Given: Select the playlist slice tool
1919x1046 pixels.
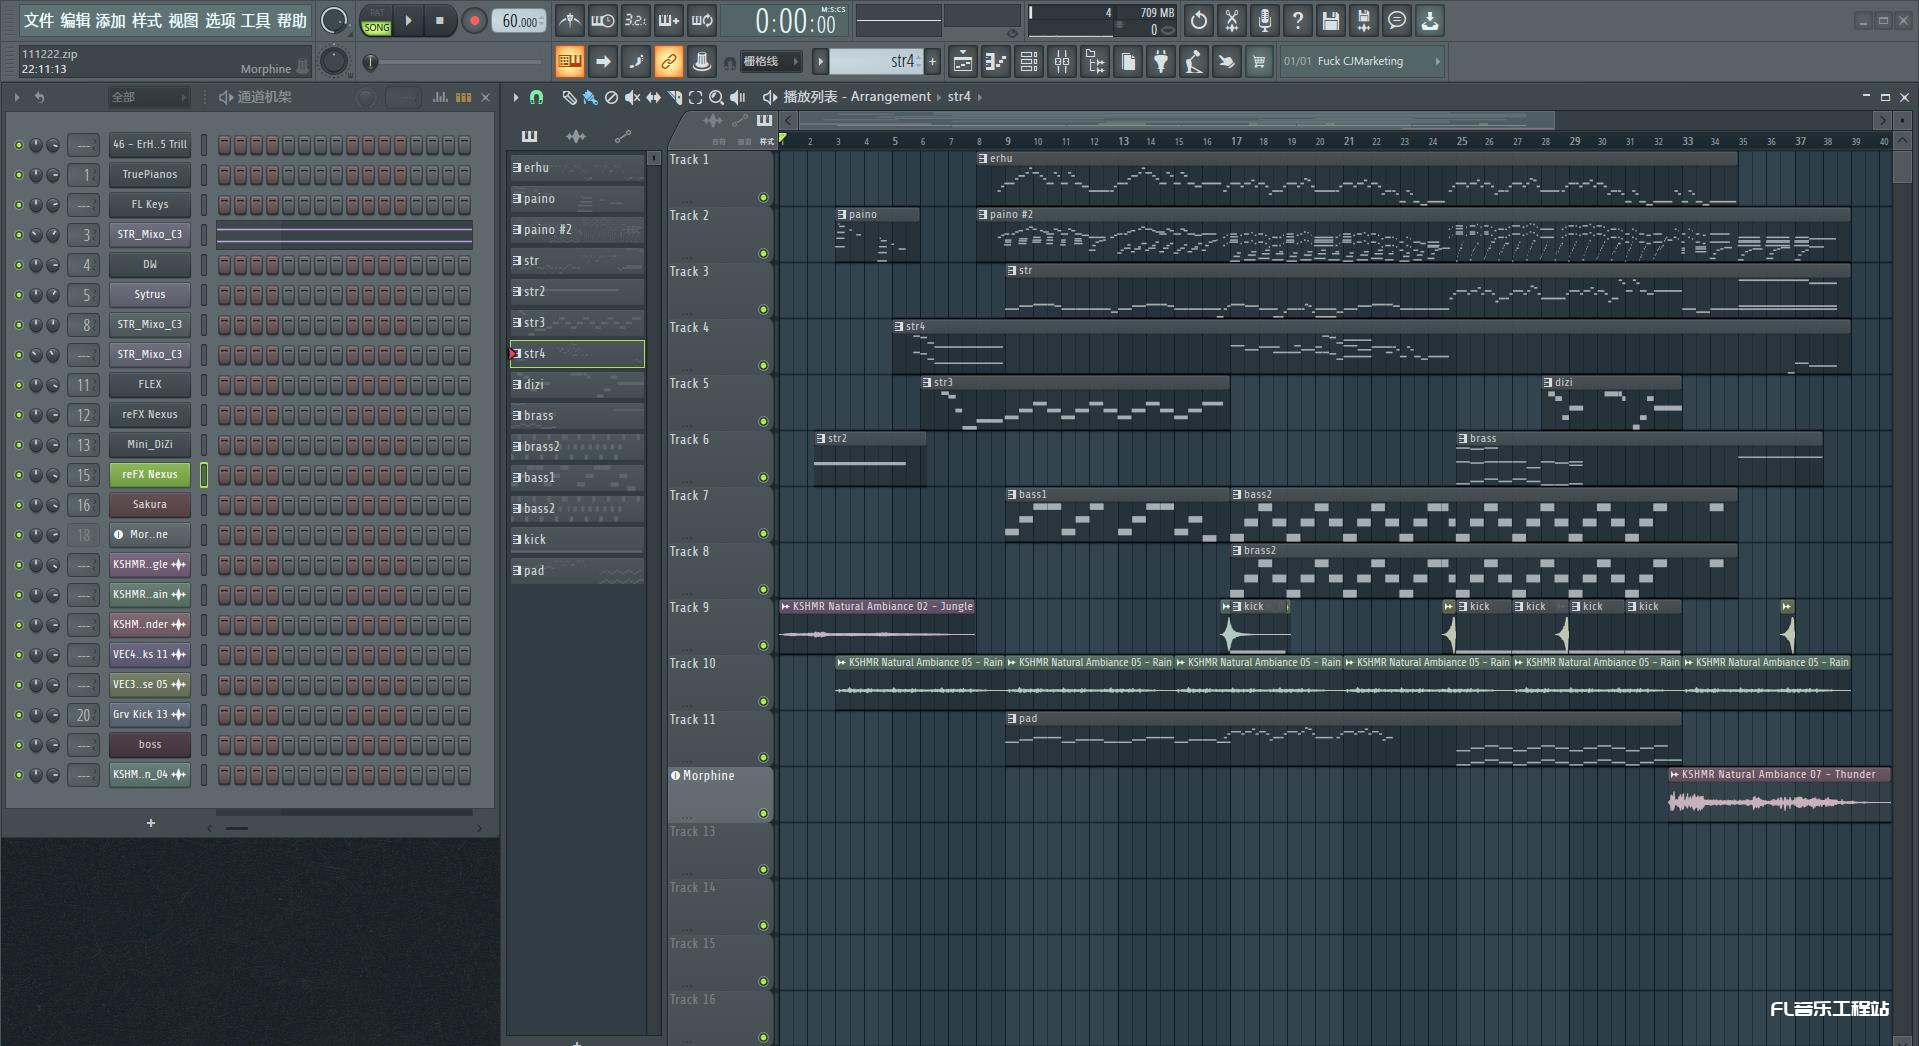Looking at the screenshot, I should pos(675,97).
